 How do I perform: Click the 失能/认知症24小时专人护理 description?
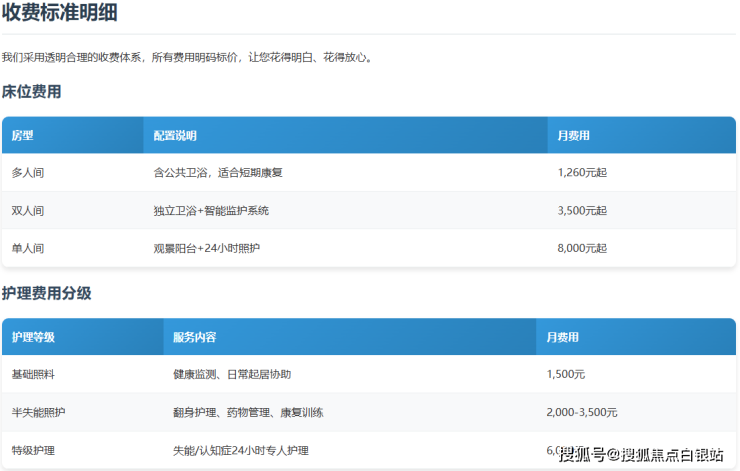click(241, 451)
